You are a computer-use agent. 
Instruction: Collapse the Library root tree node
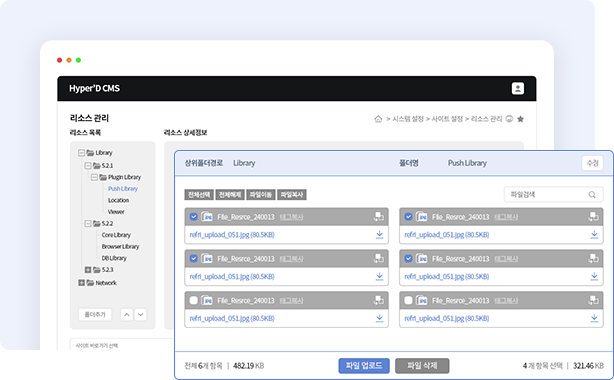(x=81, y=153)
